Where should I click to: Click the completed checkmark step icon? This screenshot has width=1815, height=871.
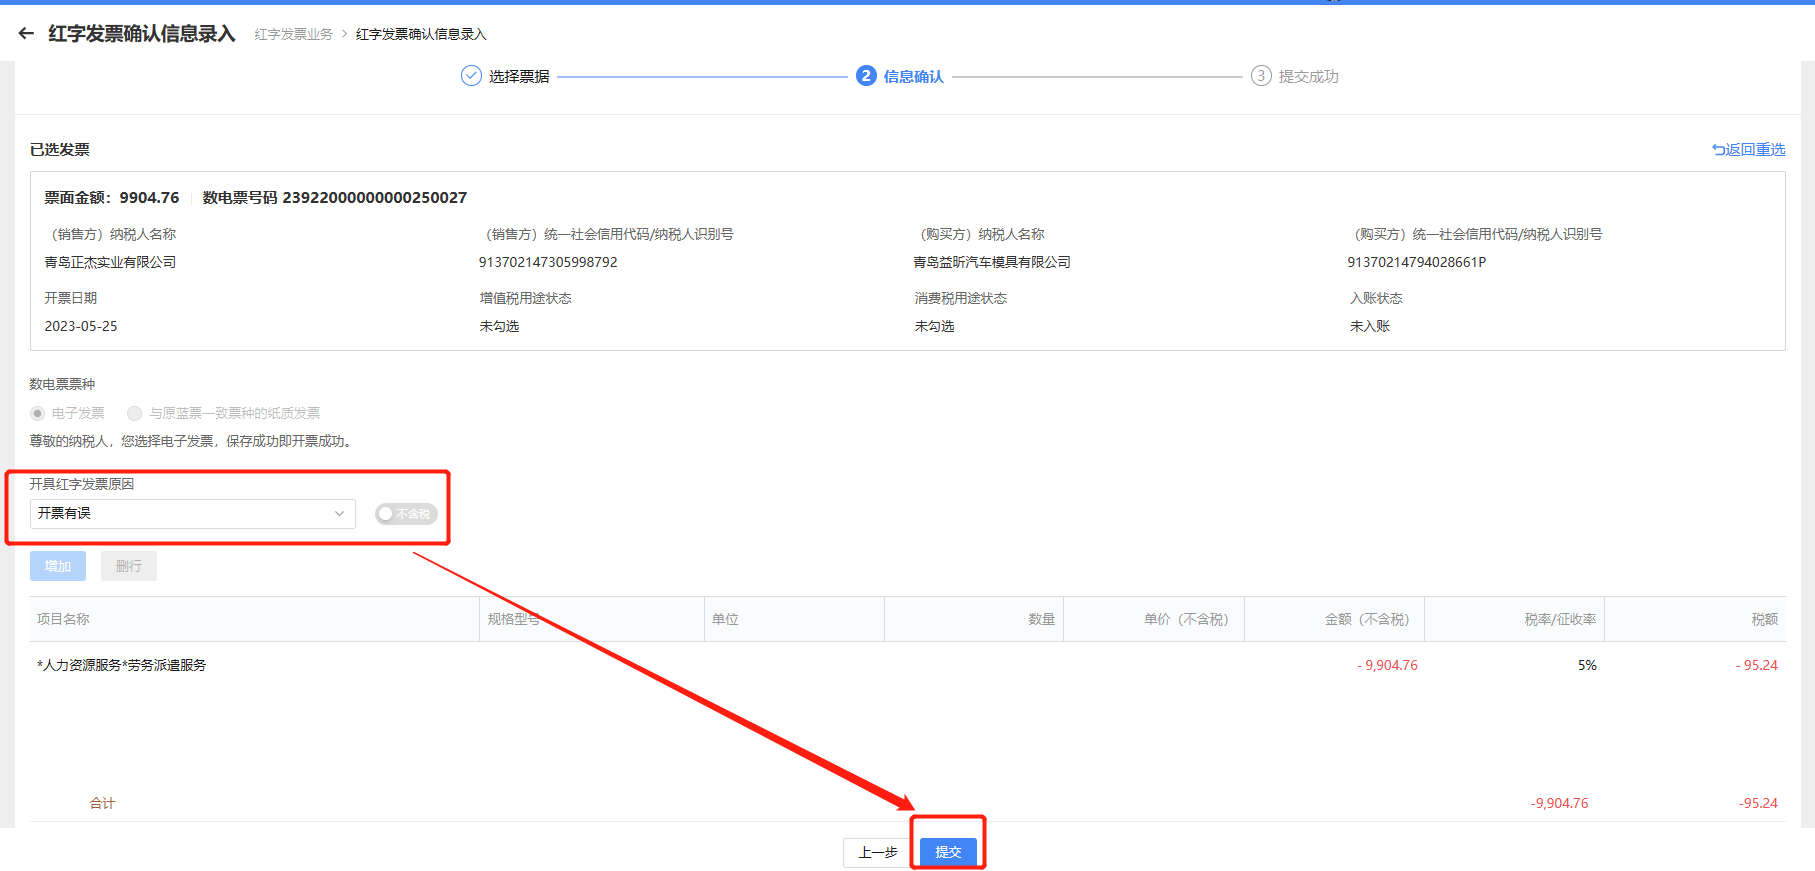tap(471, 76)
